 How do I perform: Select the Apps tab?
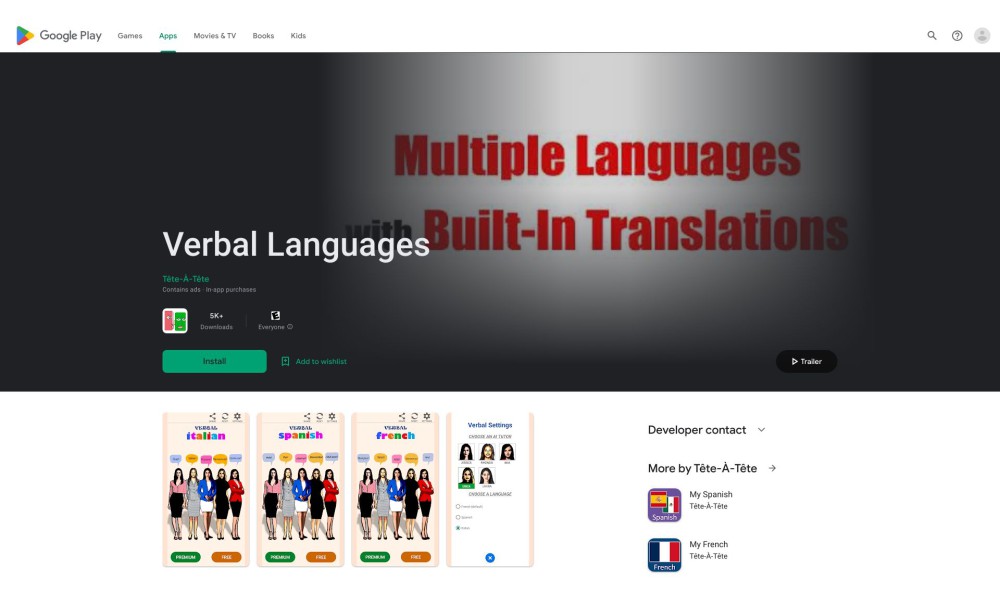tap(168, 36)
